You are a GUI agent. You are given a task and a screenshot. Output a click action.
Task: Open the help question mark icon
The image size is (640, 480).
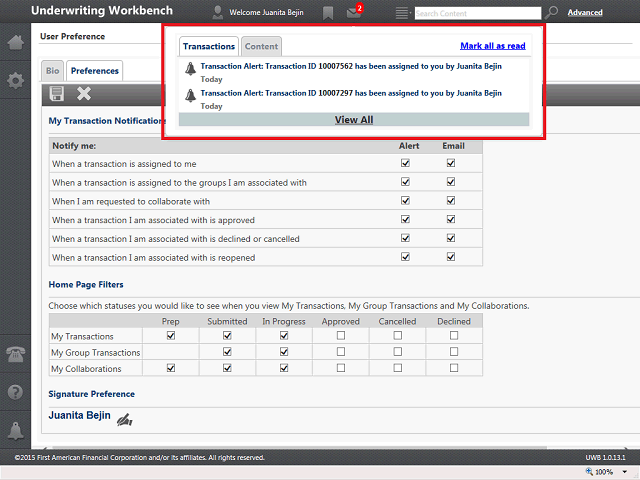16,392
